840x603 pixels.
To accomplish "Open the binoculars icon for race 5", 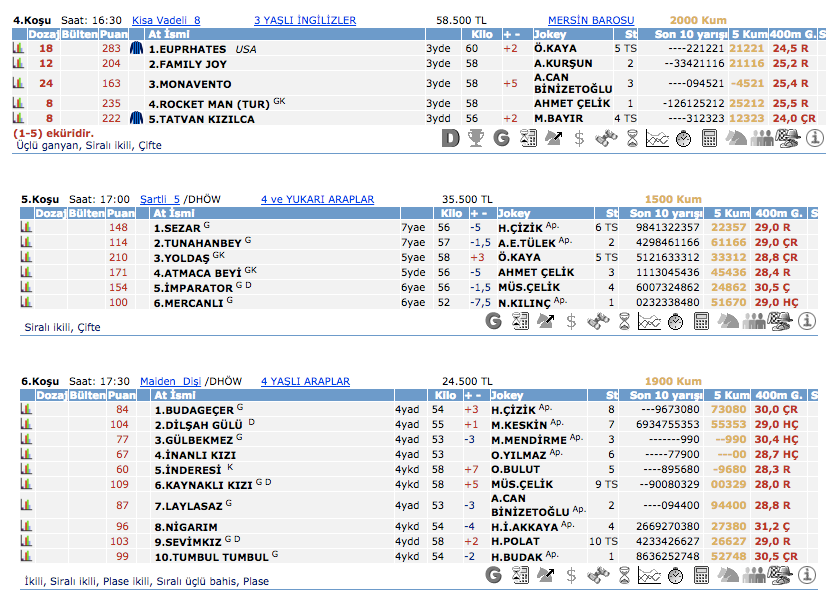I will click(x=600, y=321).
